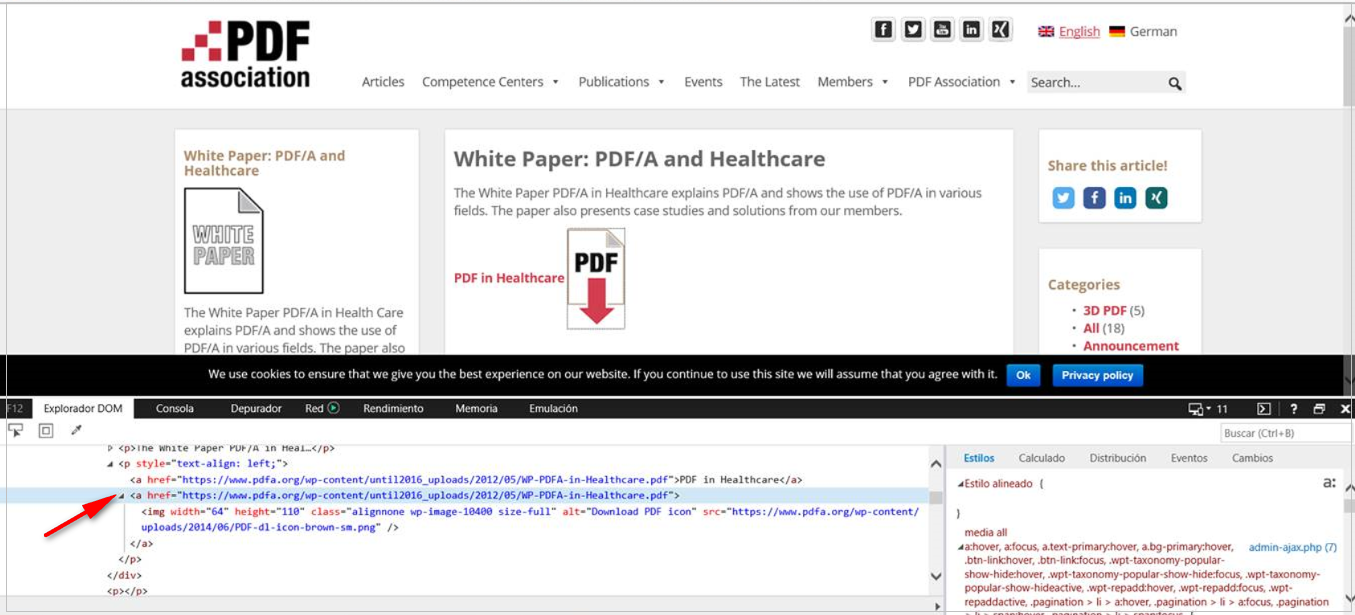Viewport: 1355px width, 615px height.
Task: Switch to the Calculado styles tab
Action: point(1041,458)
